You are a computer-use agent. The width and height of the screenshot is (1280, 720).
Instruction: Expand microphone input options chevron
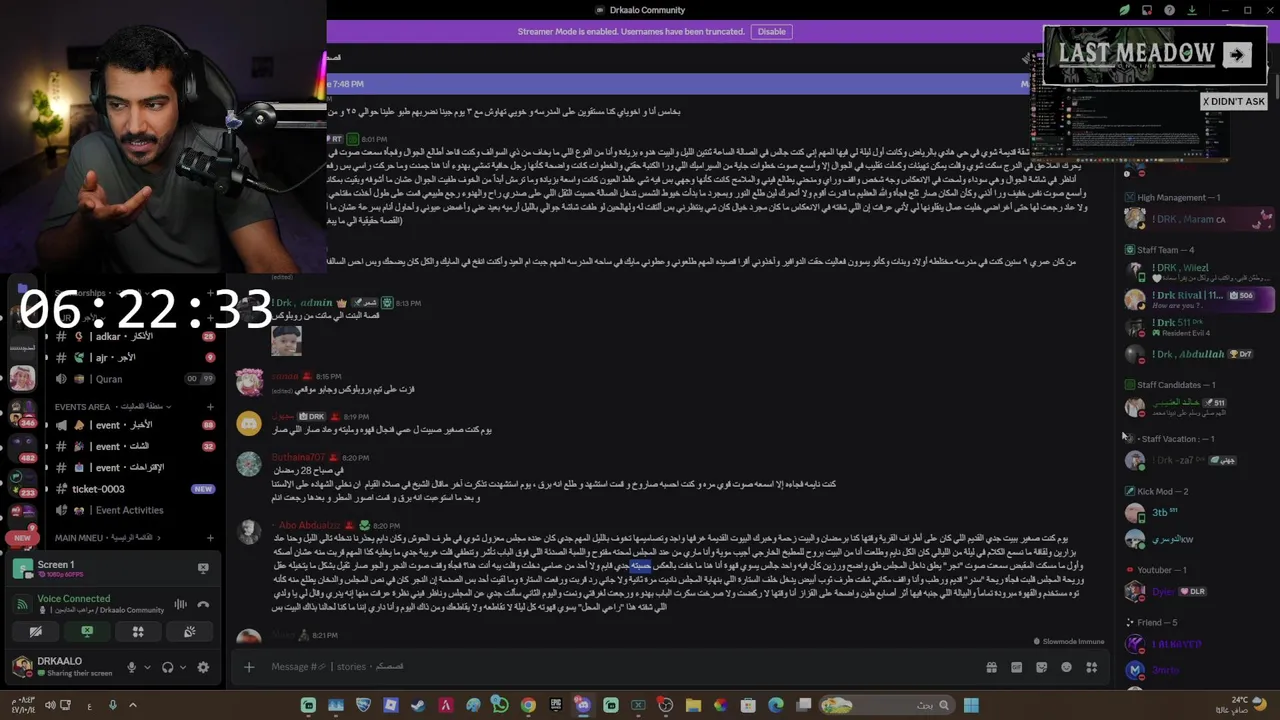tap(147, 667)
